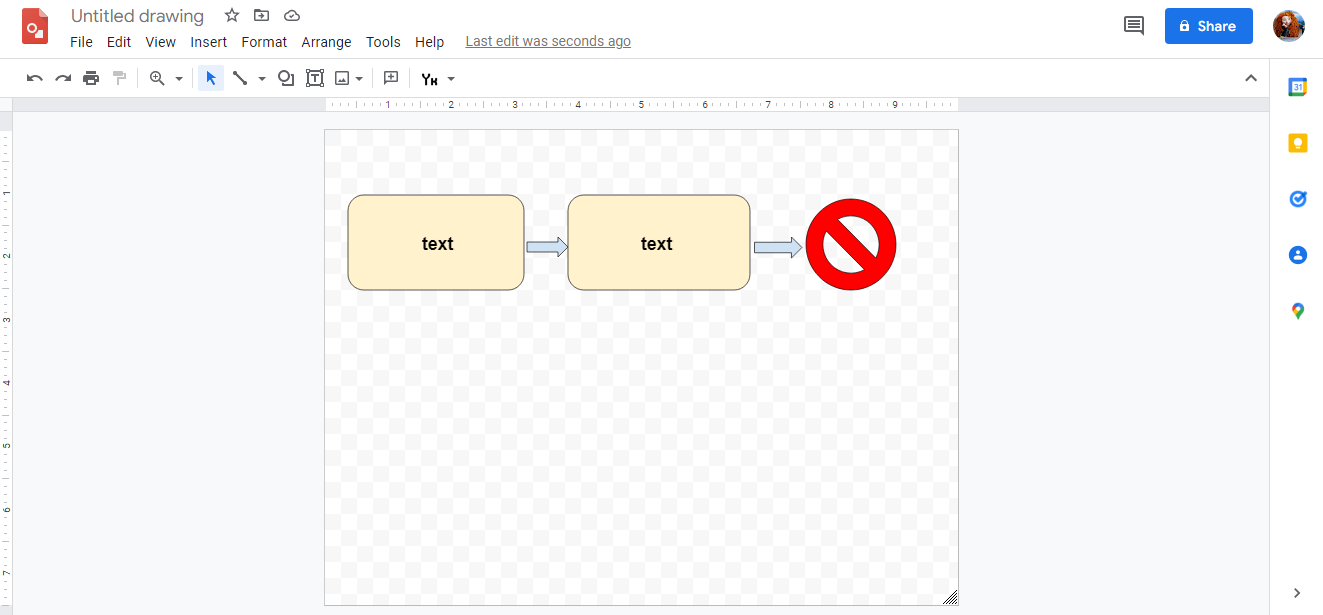Check cloud save status icon
The height and width of the screenshot is (615, 1323).
tap(292, 15)
